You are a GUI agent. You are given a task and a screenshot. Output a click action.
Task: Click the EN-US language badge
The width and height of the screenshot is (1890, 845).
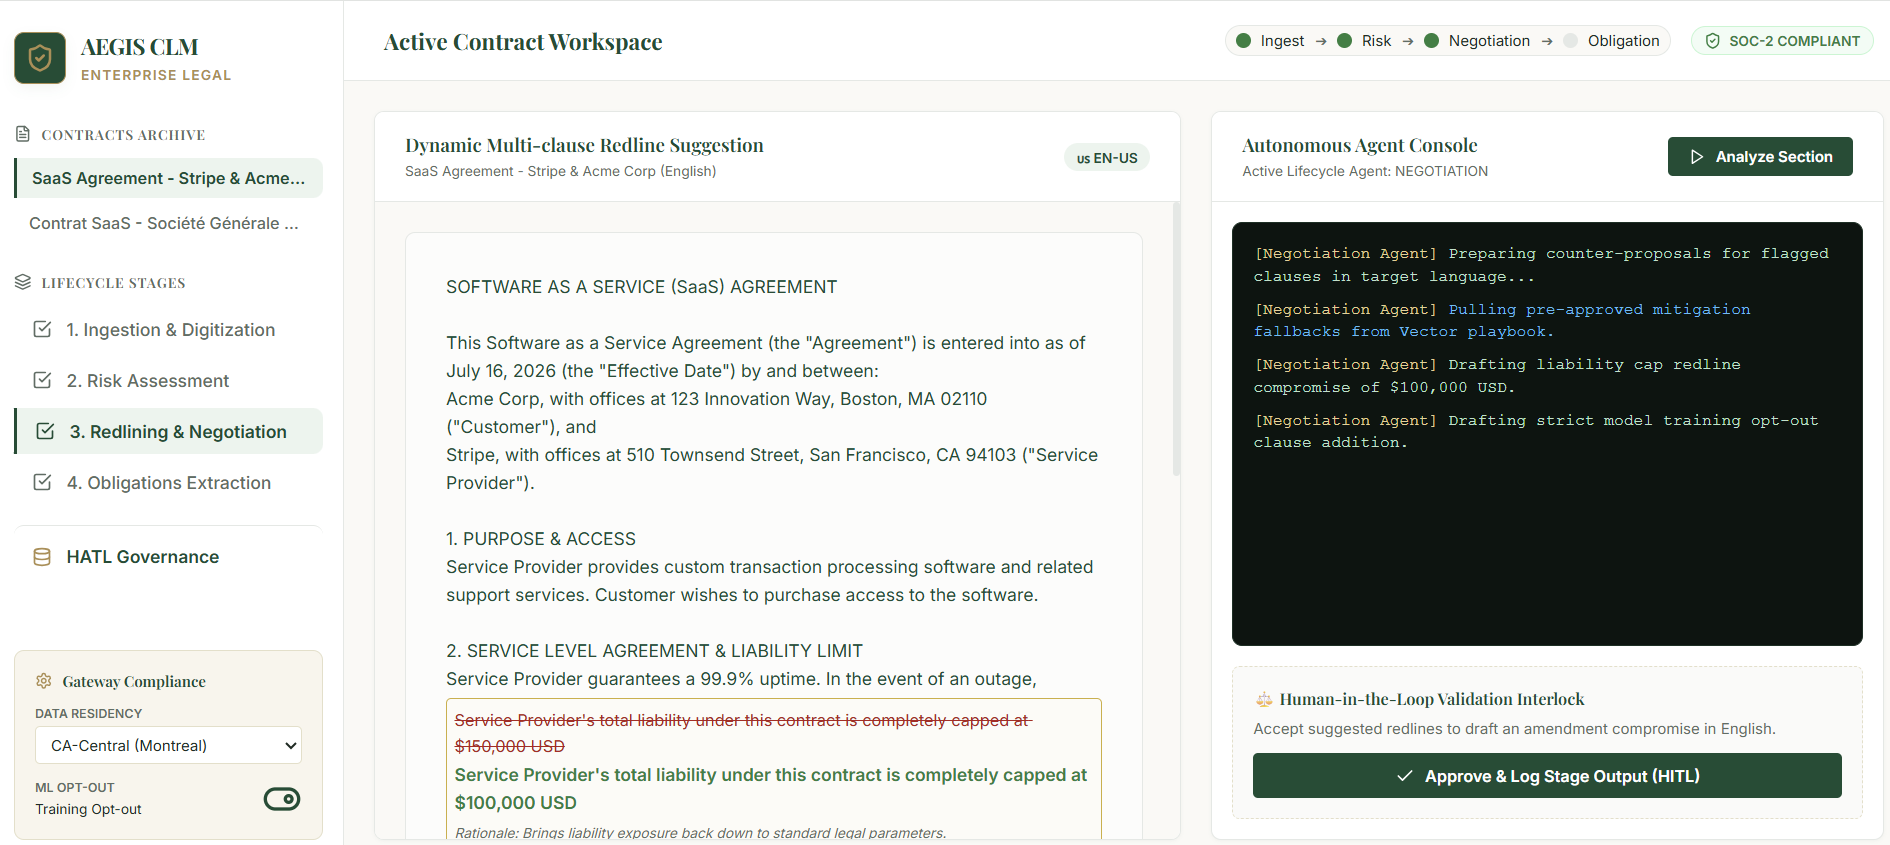pos(1107,158)
